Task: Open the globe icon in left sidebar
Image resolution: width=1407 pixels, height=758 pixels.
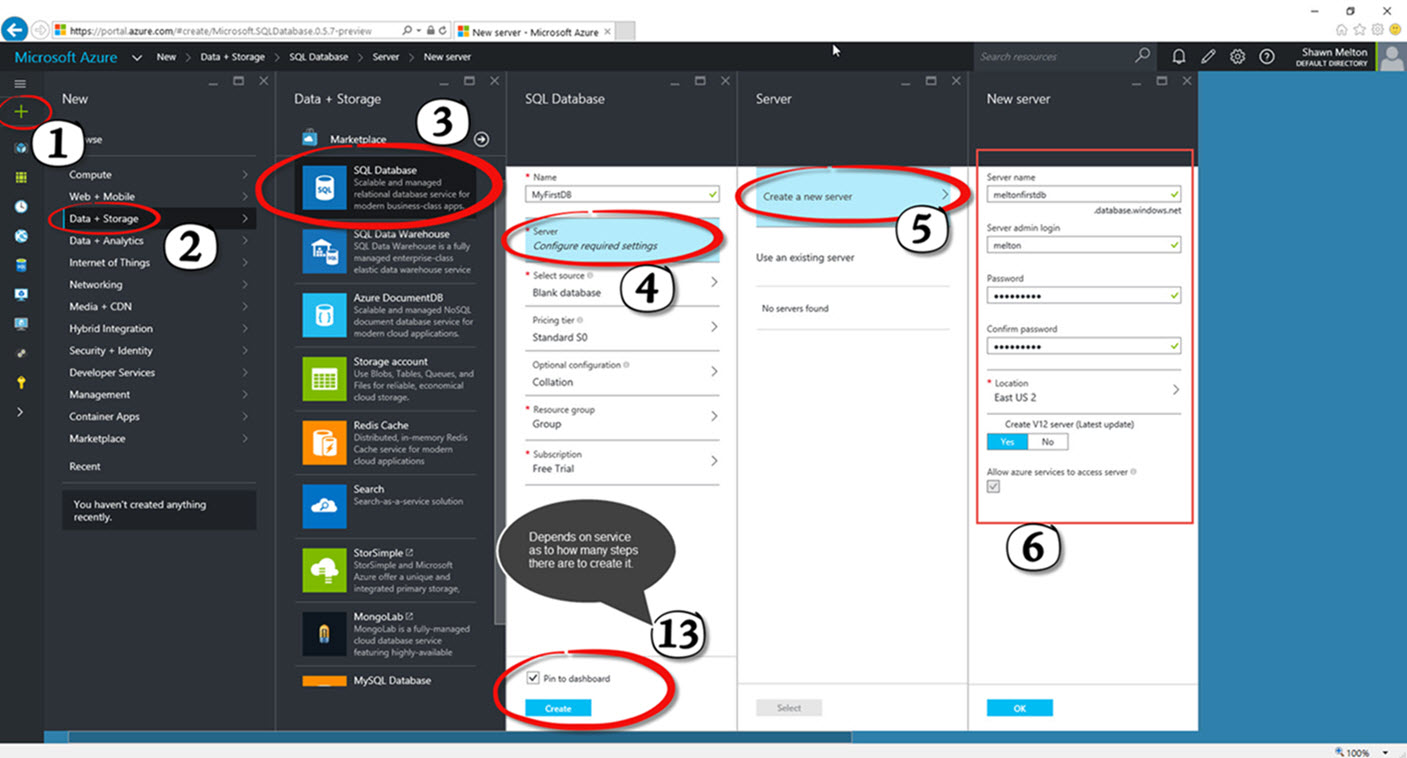Action: coord(21,236)
